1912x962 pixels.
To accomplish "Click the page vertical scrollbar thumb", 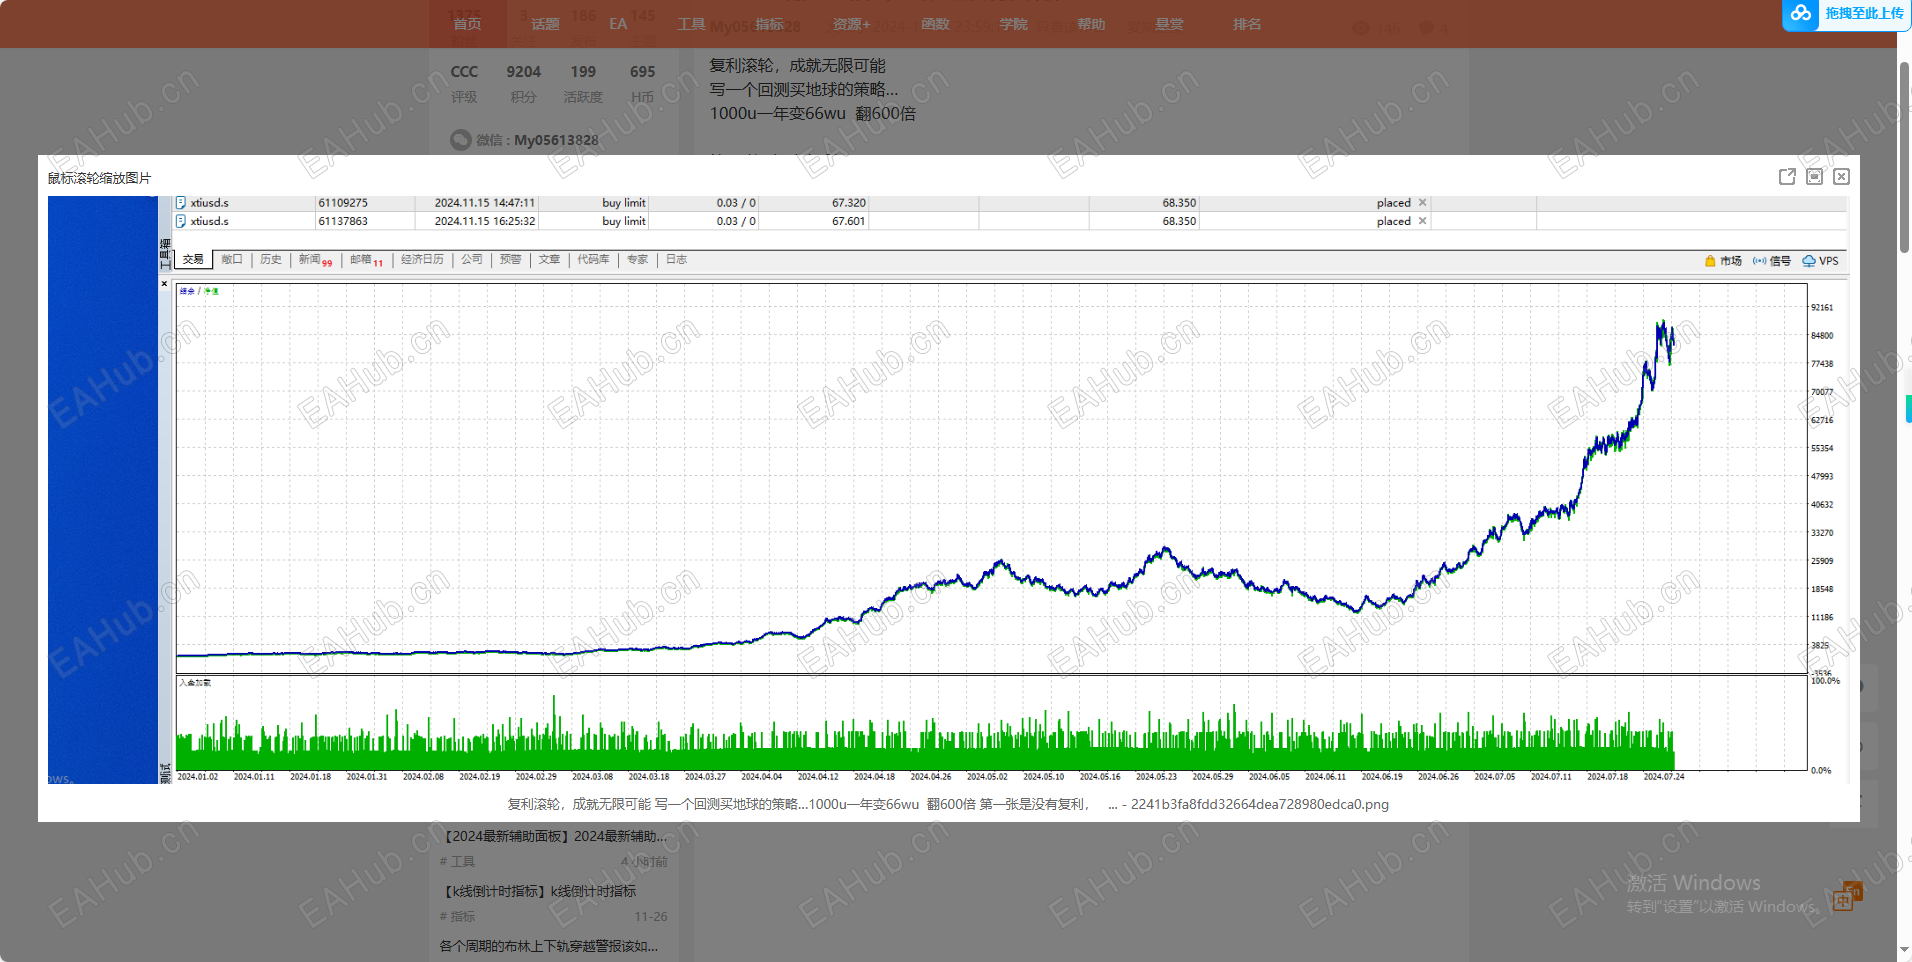I will pos(1904,157).
